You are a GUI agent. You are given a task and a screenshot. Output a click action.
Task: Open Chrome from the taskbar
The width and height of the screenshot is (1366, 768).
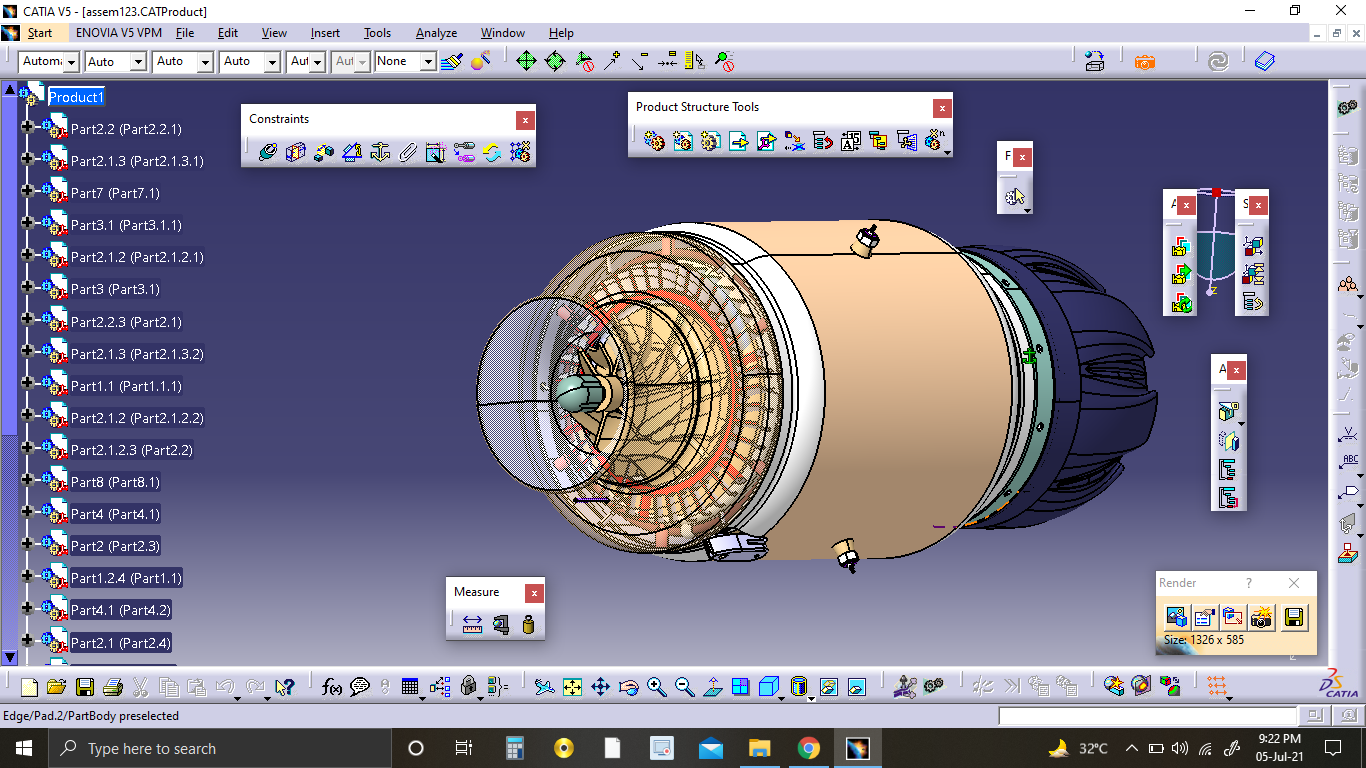point(809,748)
